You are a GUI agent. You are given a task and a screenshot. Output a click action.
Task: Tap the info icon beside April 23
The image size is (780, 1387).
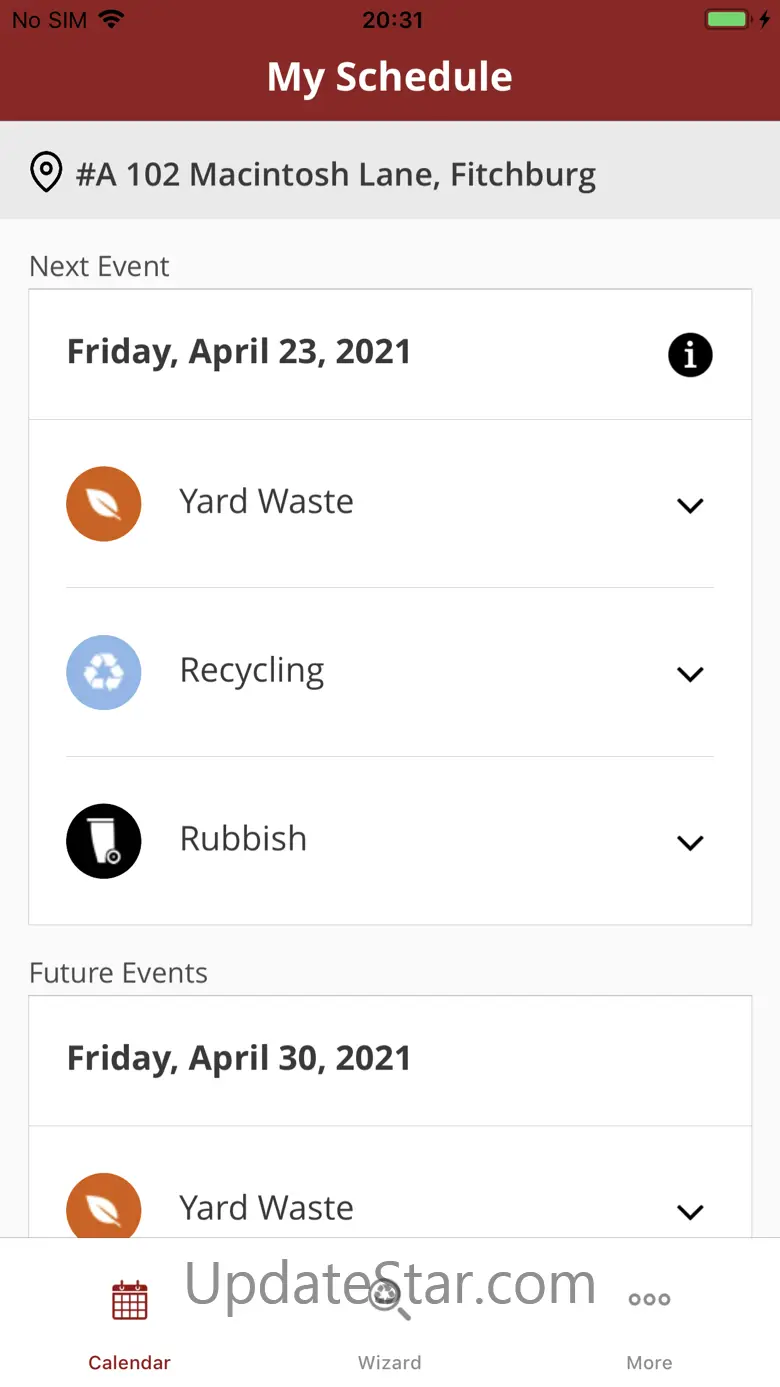(690, 355)
